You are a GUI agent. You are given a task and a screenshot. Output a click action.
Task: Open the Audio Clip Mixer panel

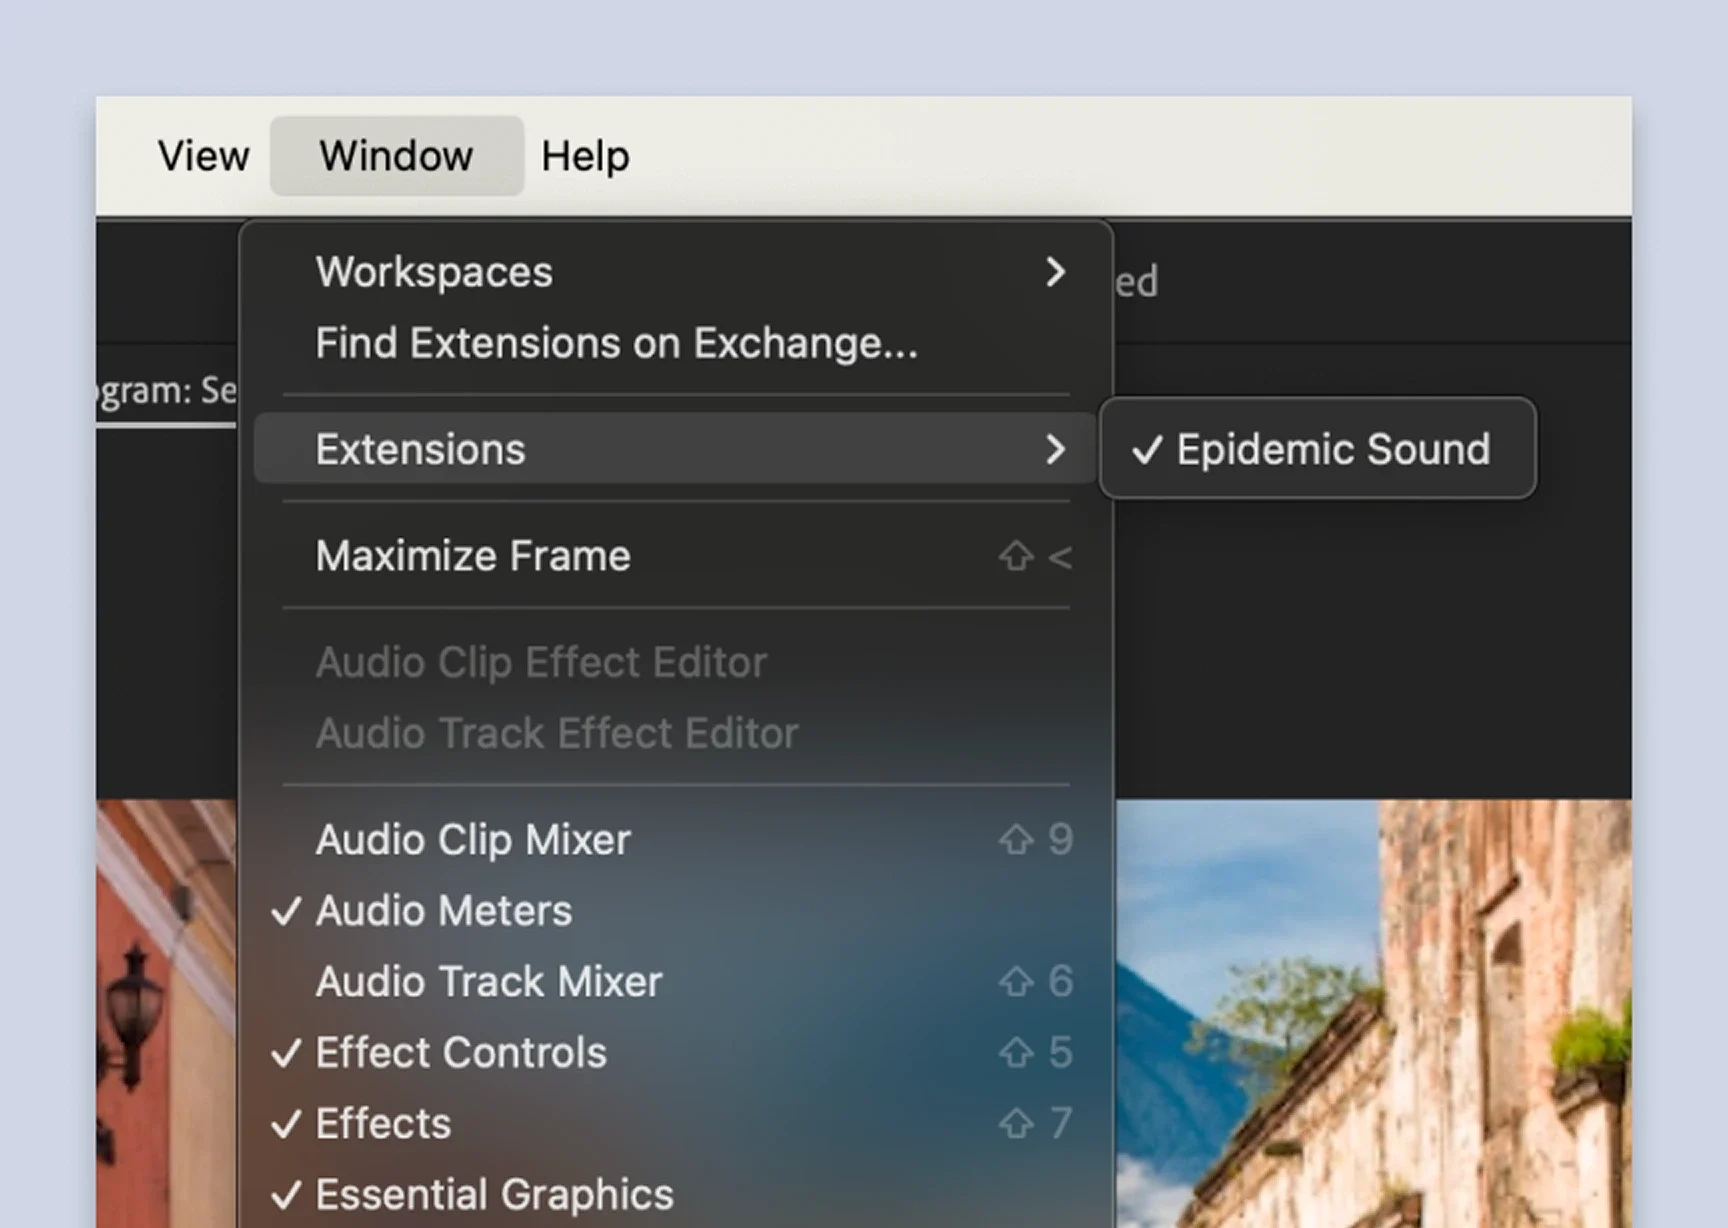pos(675,840)
